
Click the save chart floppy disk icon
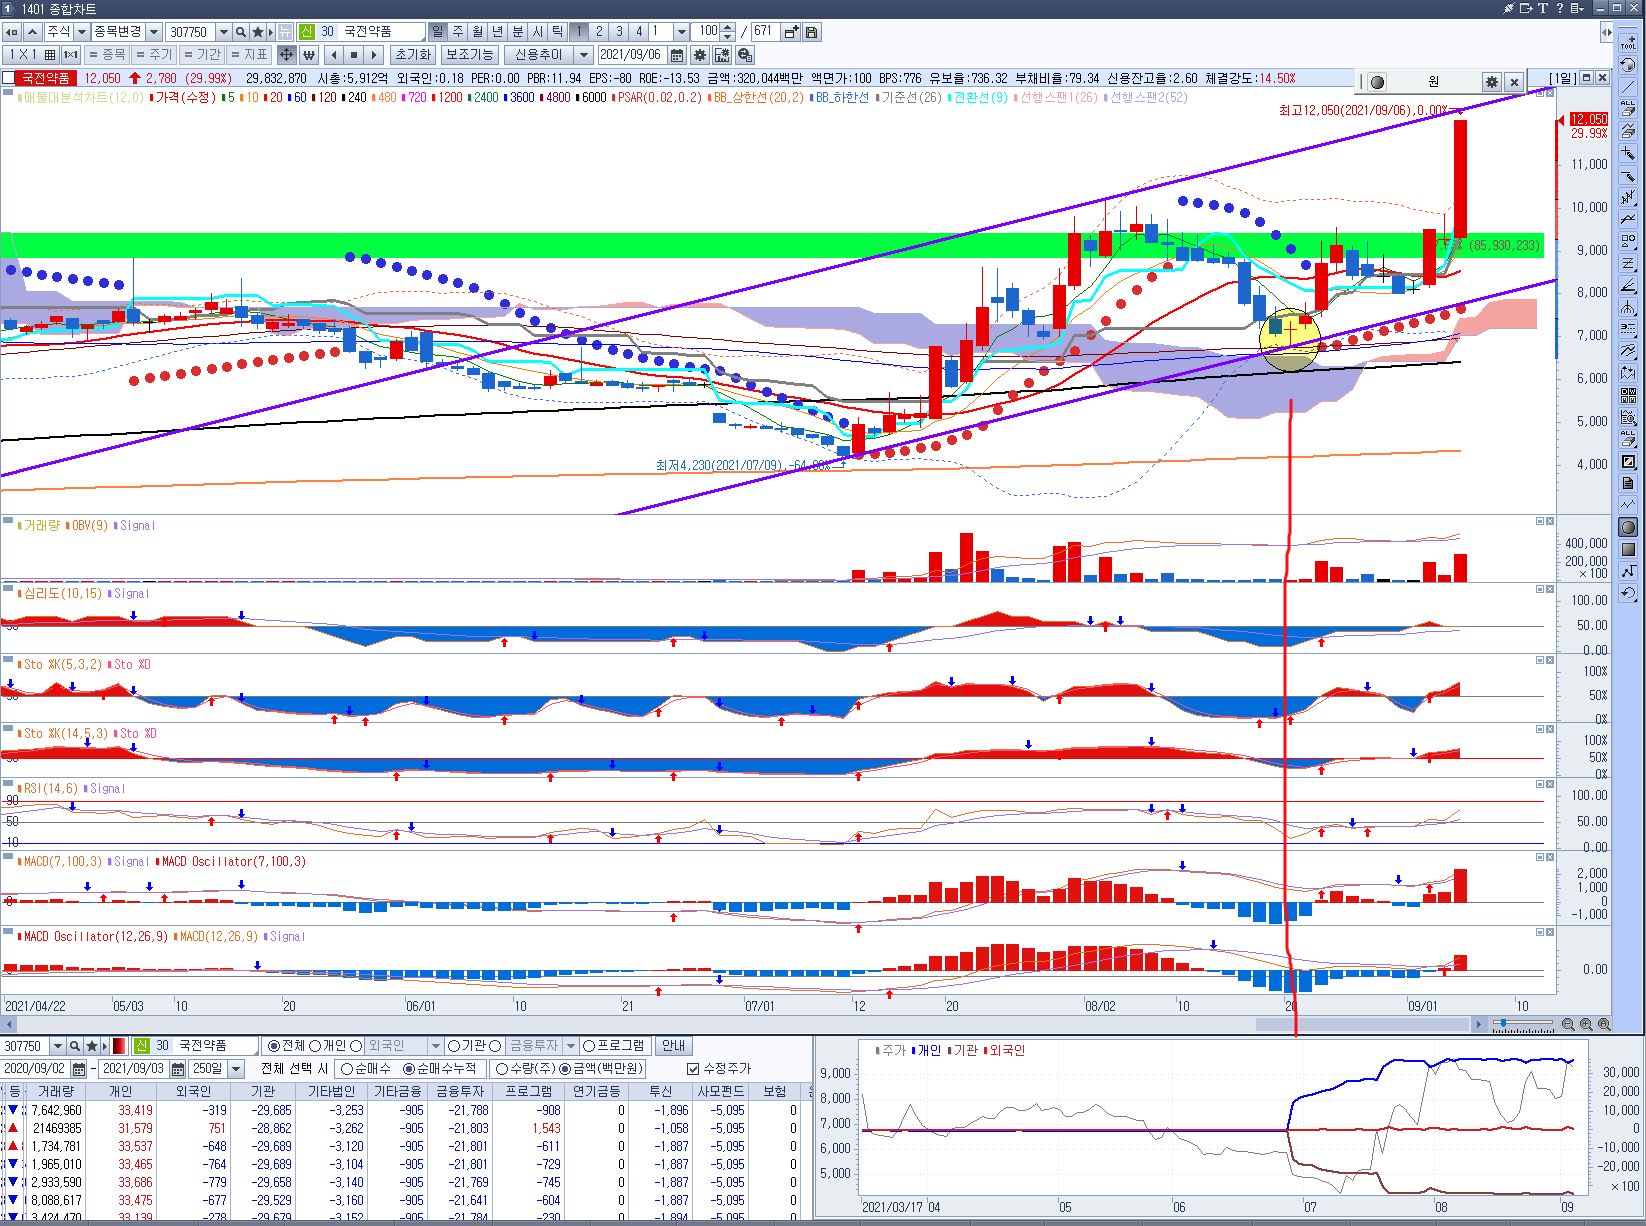pyautogui.click(x=811, y=32)
